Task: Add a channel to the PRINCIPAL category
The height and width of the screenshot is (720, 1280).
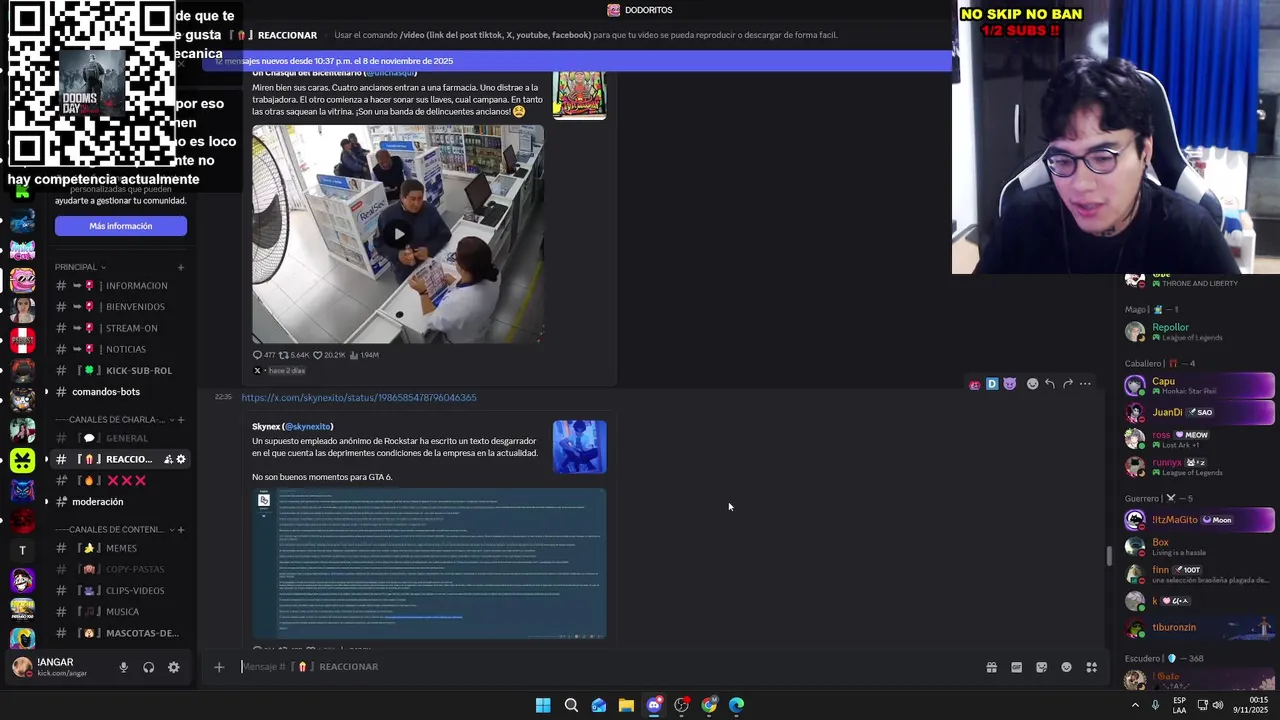Action: pyautogui.click(x=181, y=267)
